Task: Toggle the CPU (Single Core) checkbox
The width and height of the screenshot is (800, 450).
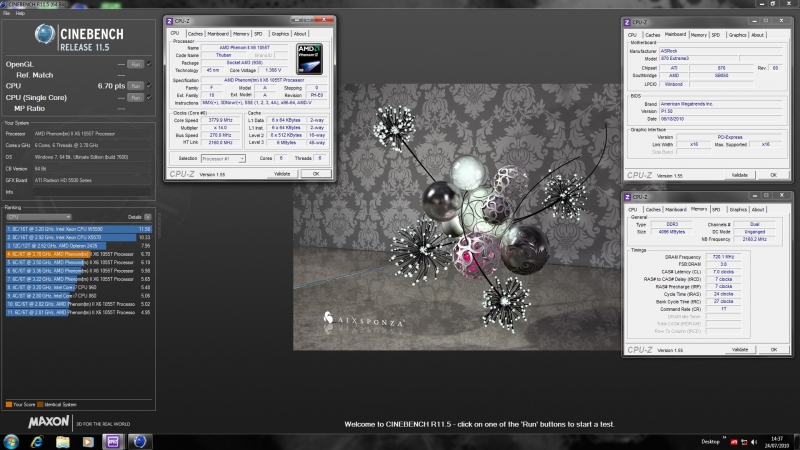Action: pos(149,98)
